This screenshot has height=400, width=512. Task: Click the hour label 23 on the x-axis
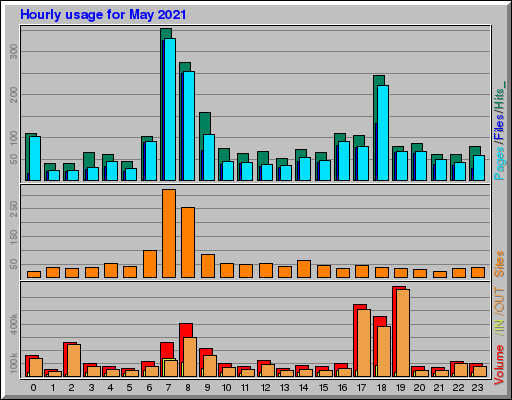(477, 388)
